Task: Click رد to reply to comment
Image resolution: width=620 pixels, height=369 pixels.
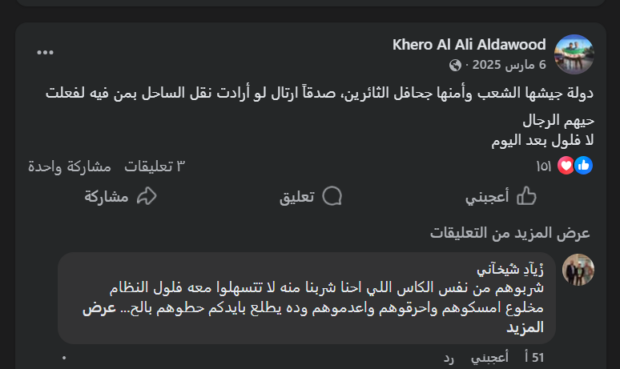Action: 449,358
